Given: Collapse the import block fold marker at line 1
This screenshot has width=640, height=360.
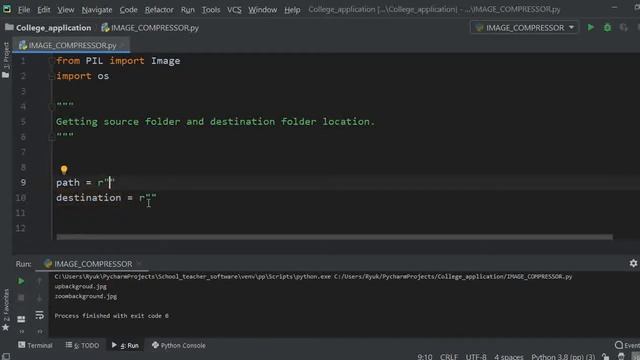Looking at the screenshot, I should point(51,61).
